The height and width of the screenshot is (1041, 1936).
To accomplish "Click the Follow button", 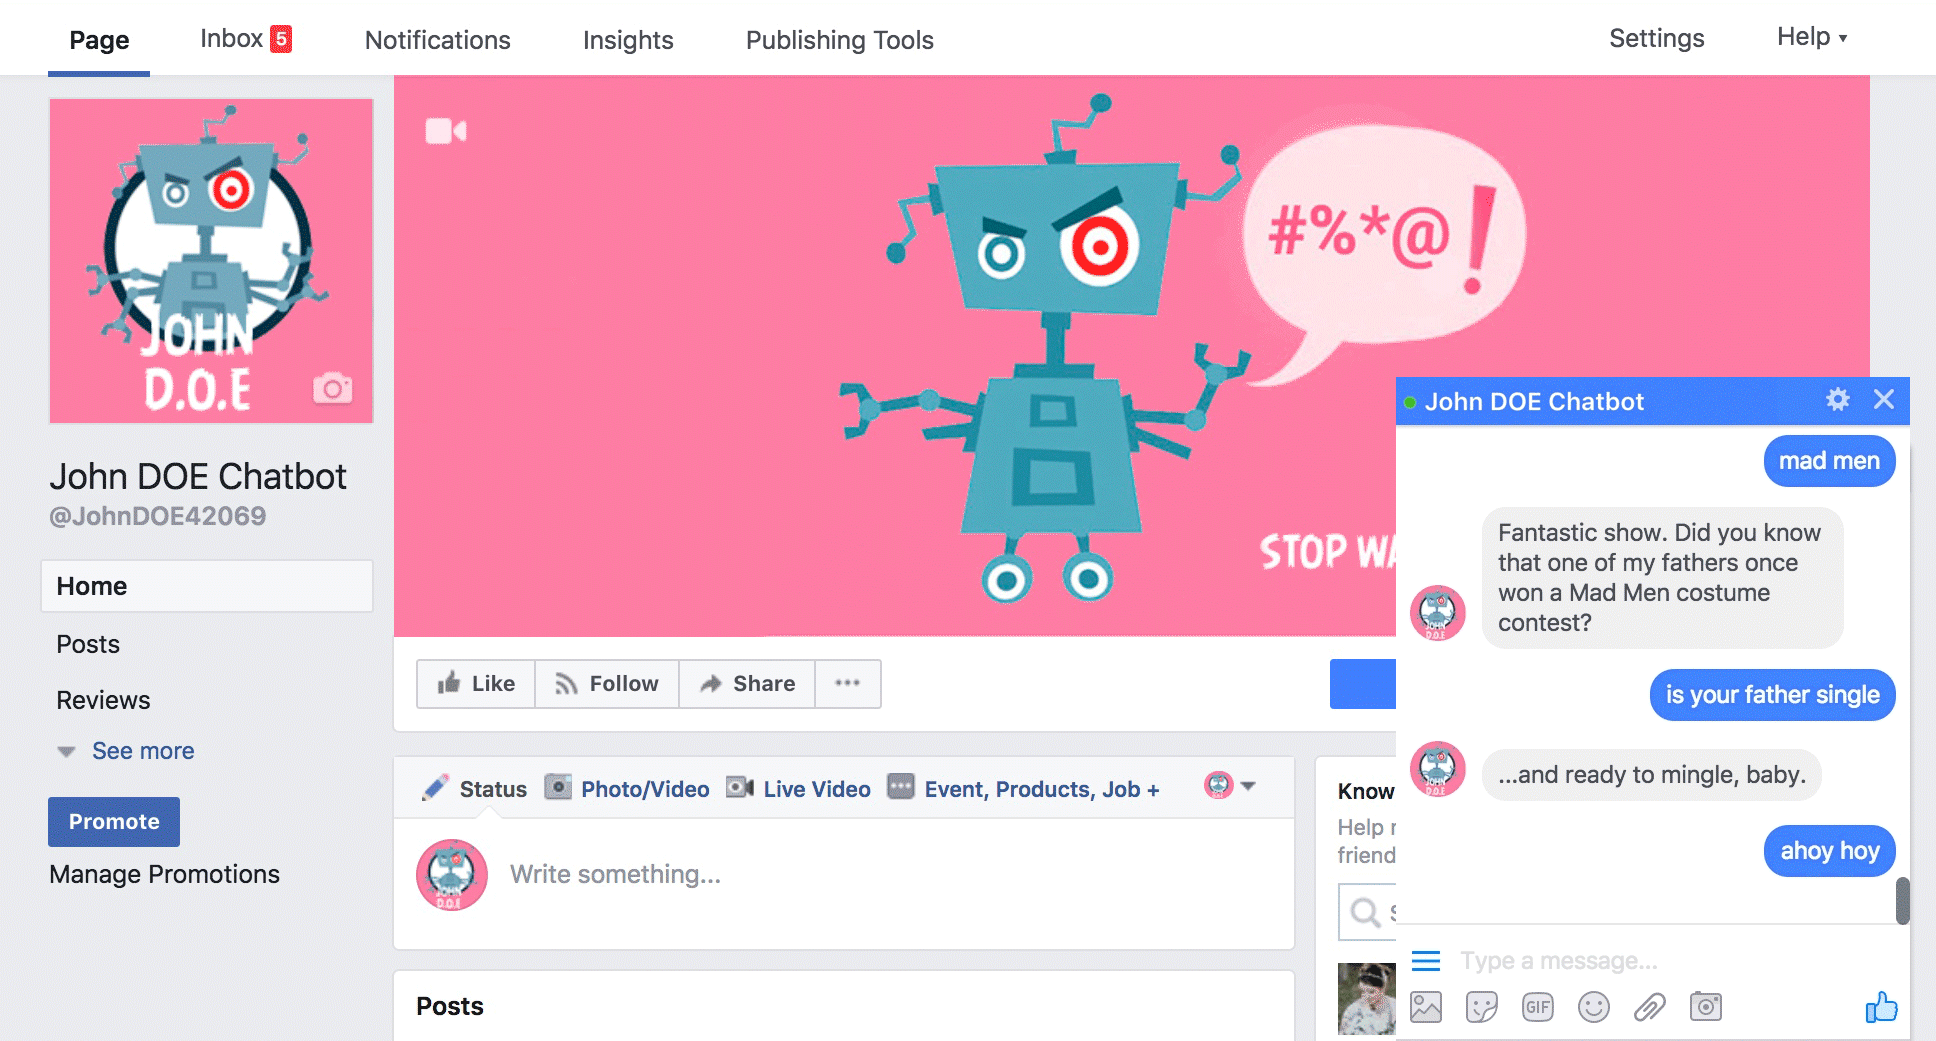I will [x=607, y=683].
